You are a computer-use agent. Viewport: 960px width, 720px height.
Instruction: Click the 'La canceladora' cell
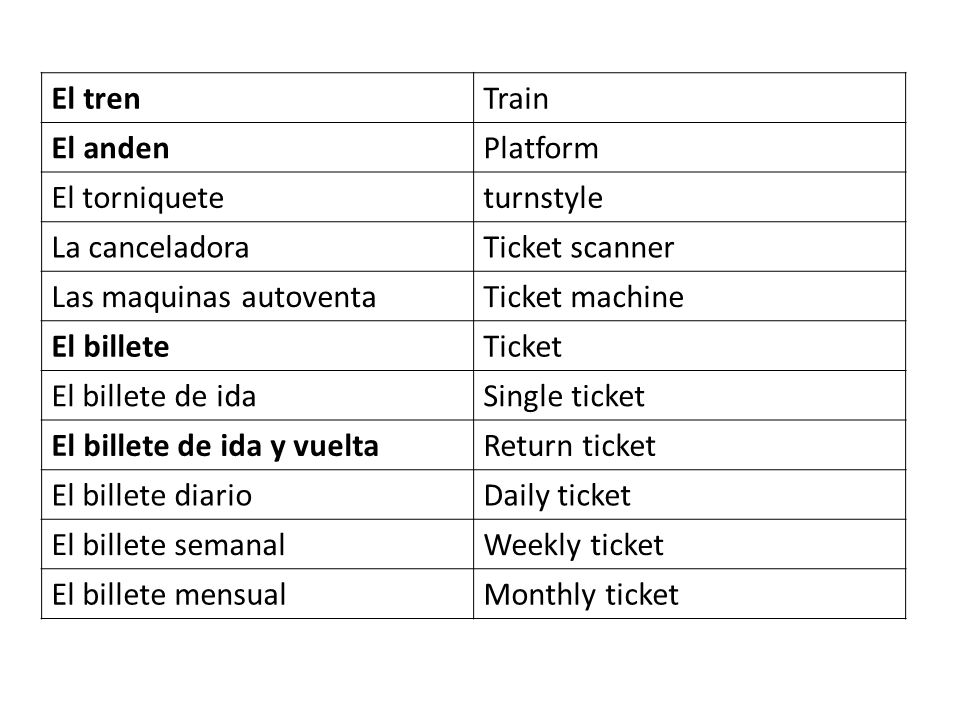(257, 247)
